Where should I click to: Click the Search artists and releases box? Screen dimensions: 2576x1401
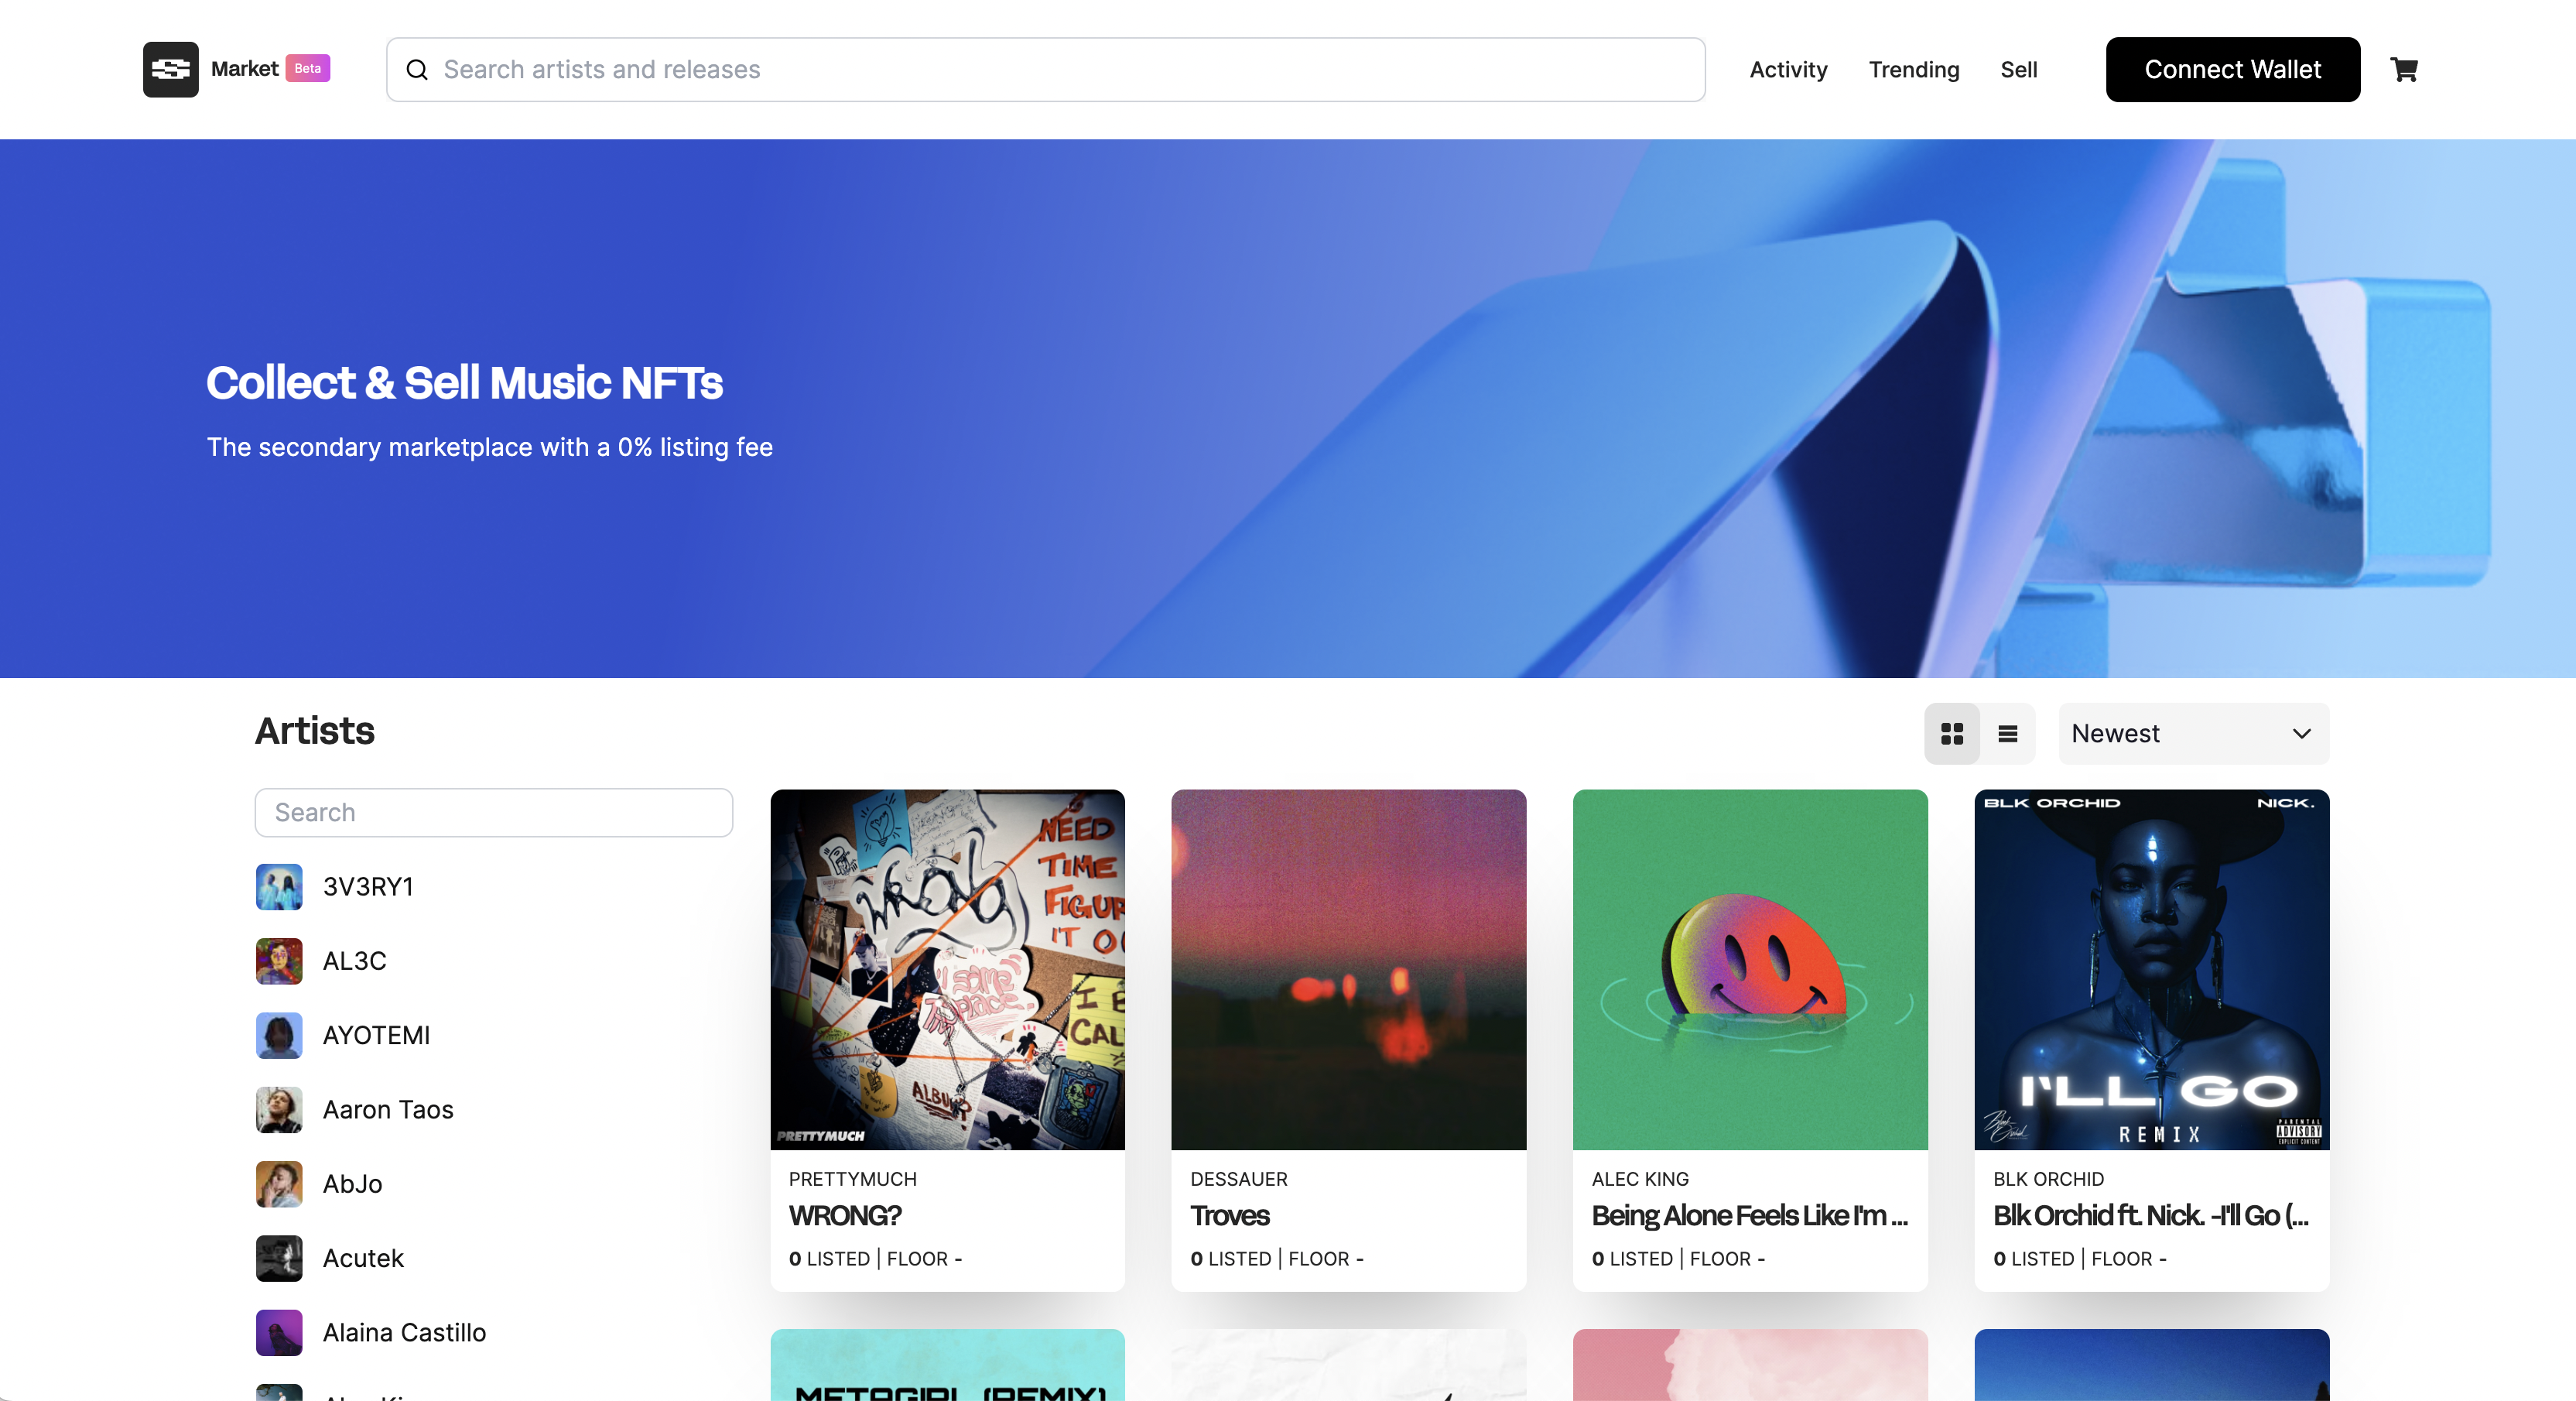(1045, 70)
